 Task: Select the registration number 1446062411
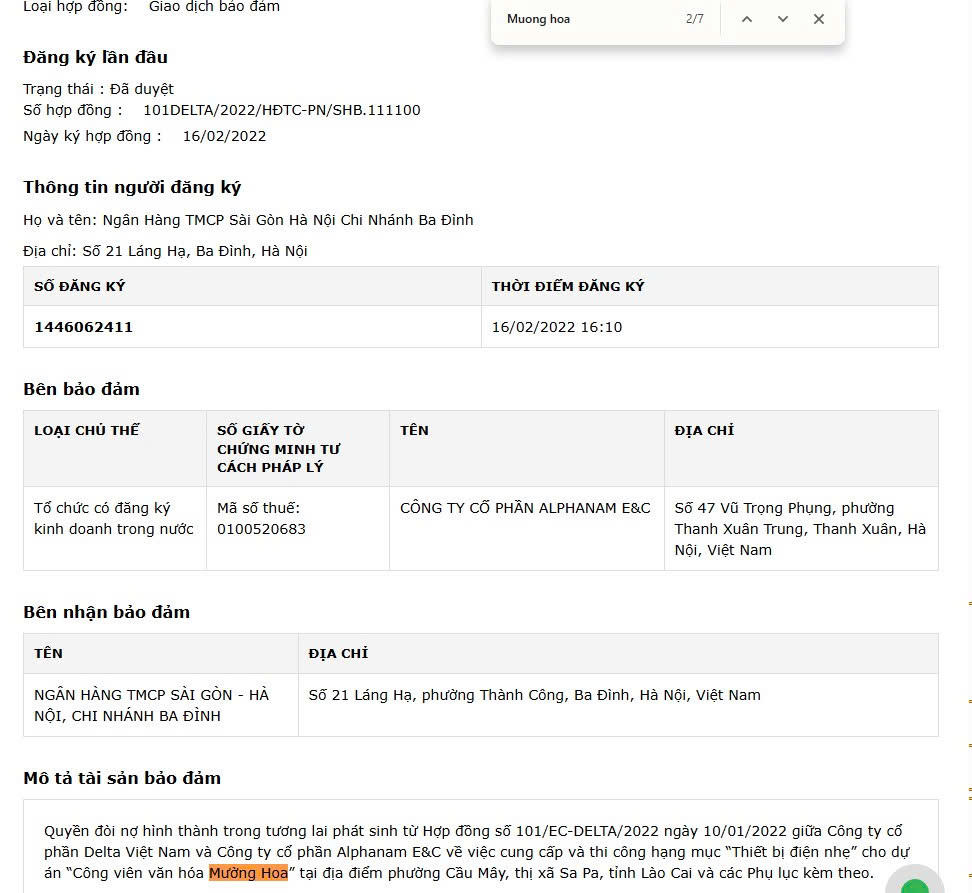[84, 327]
